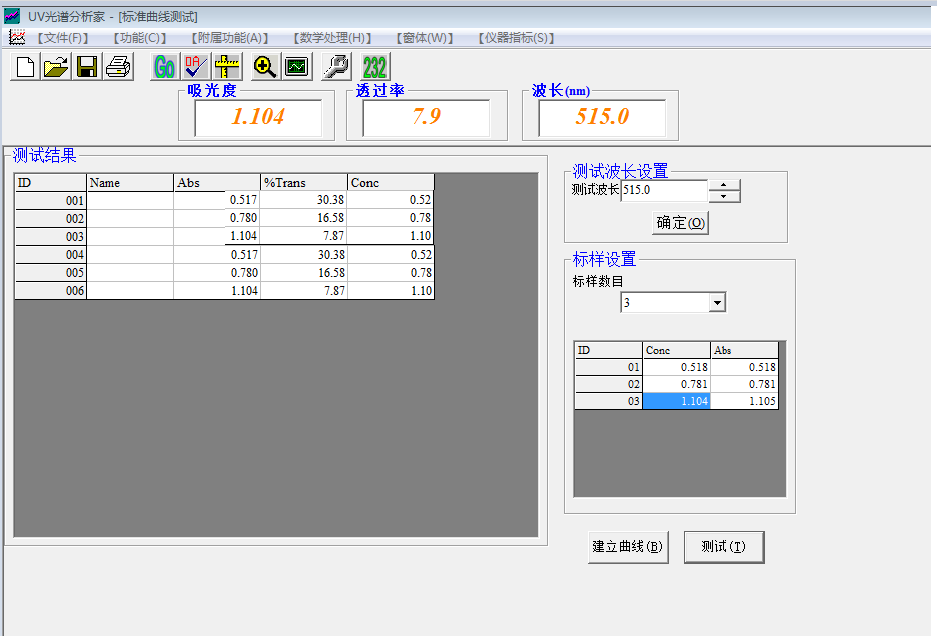Decrease test wavelength with down arrow
This screenshot has height=636, width=937.
(x=724, y=196)
